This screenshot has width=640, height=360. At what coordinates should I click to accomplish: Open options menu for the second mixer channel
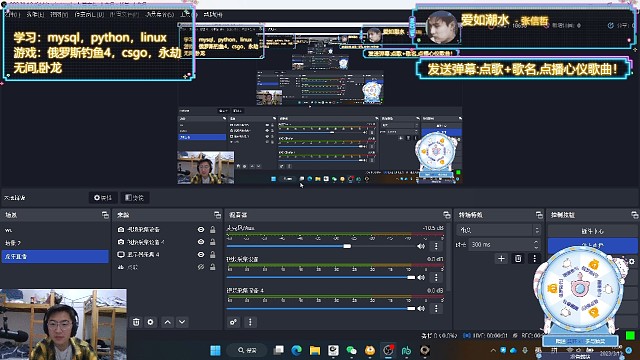(x=436, y=278)
